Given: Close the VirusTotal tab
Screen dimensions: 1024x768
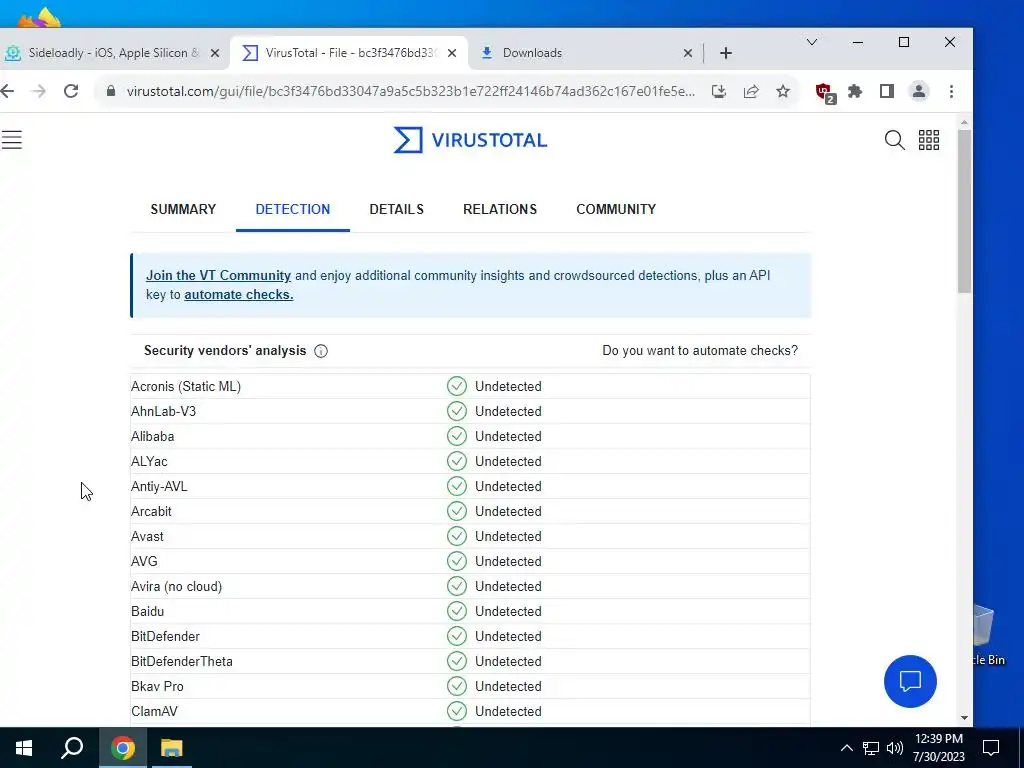Looking at the screenshot, I should (452, 53).
